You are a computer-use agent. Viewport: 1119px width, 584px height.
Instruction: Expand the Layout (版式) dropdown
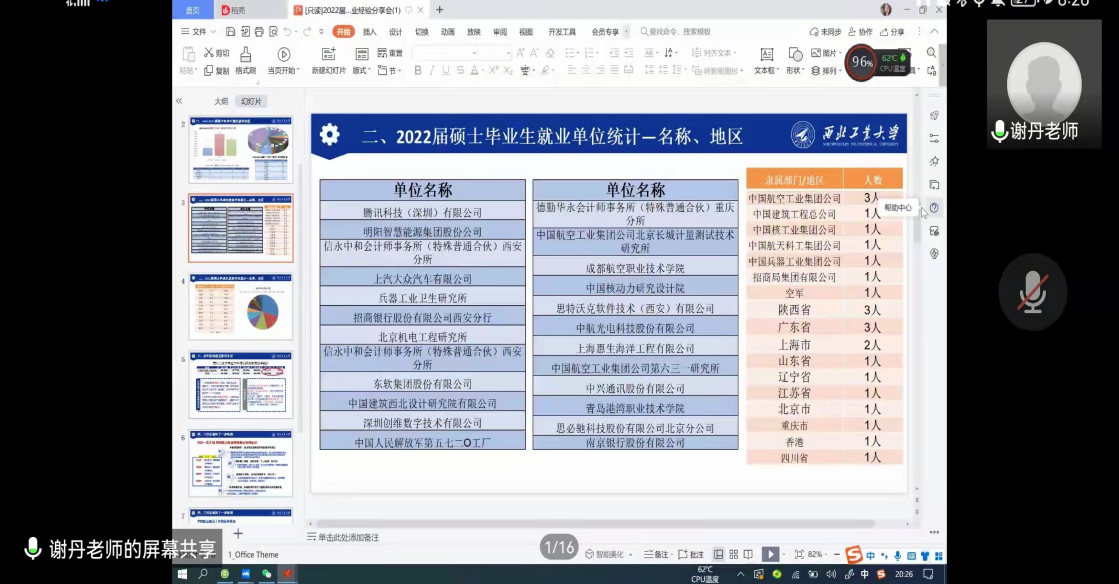[361, 71]
